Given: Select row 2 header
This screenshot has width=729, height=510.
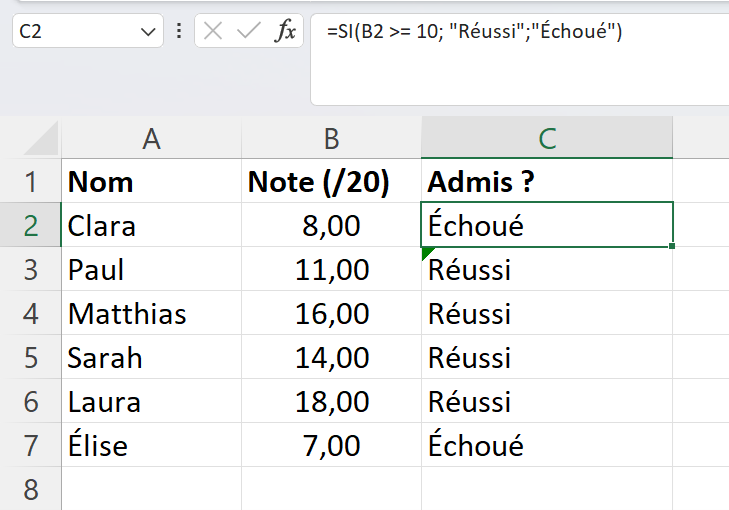Looking at the screenshot, I should [31, 225].
